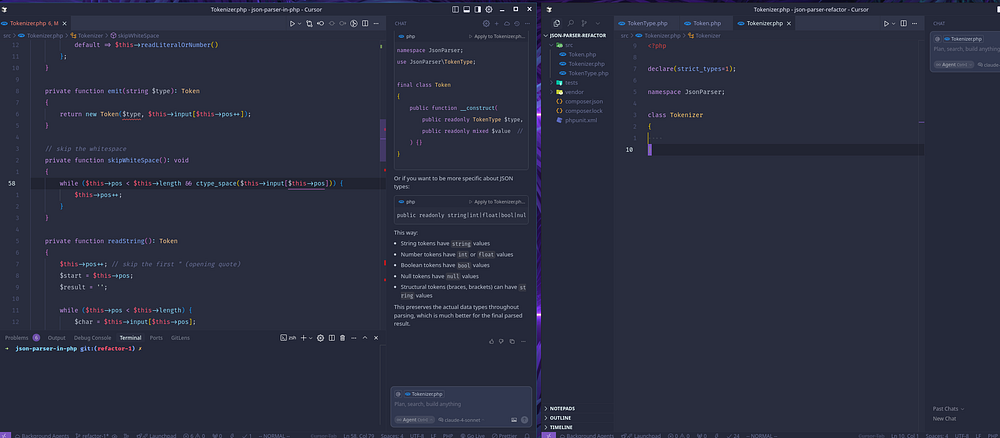
Task: Click the Run PHP play icon
Action: coord(292,22)
